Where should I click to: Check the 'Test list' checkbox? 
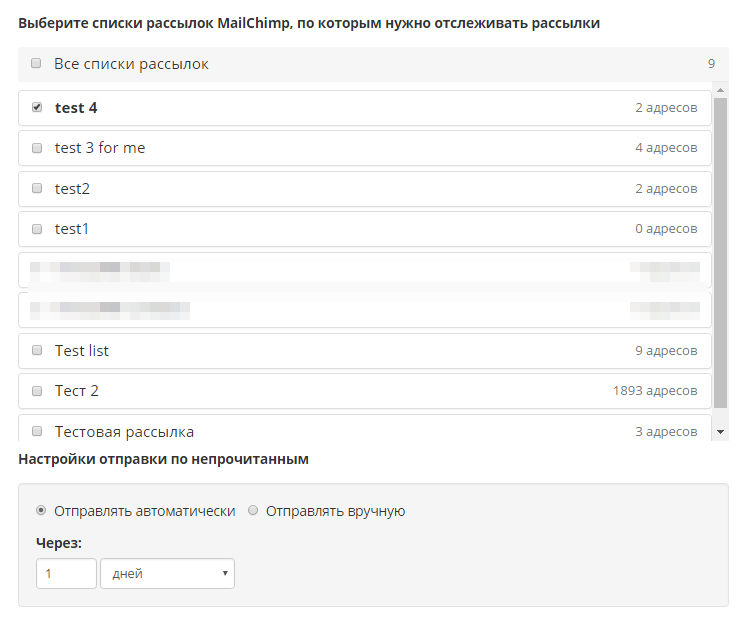point(37,350)
